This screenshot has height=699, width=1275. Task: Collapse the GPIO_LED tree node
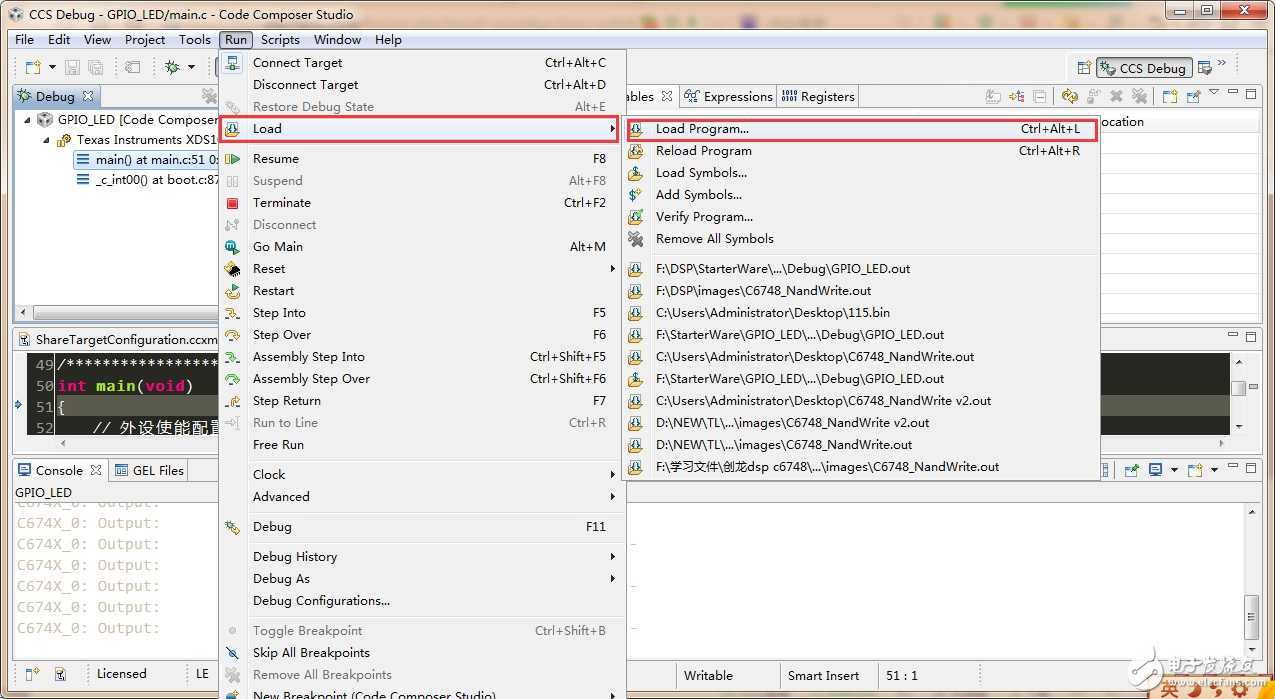click(x=27, y=119)
